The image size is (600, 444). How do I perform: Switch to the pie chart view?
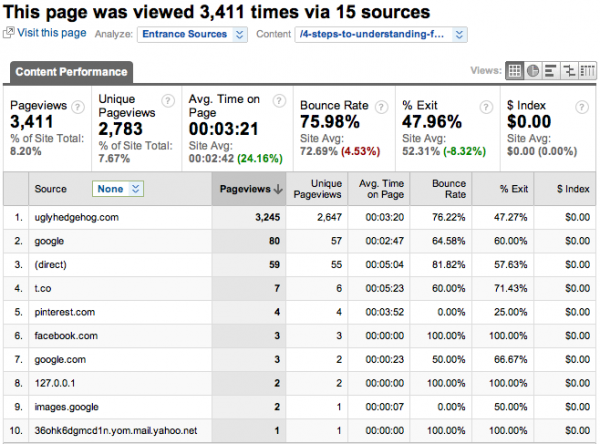tap(533, 71)
